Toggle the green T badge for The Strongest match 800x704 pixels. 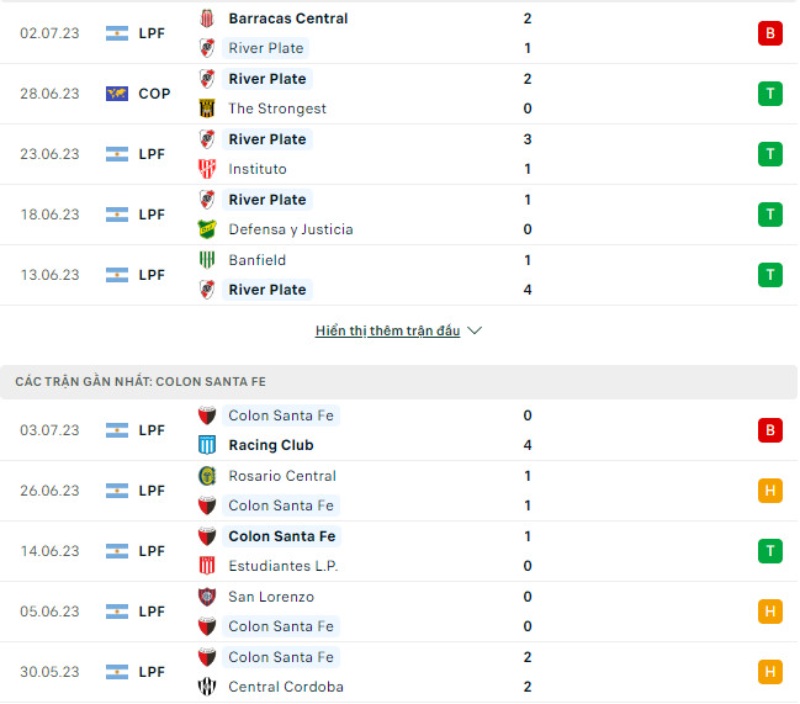coord(769,93)
